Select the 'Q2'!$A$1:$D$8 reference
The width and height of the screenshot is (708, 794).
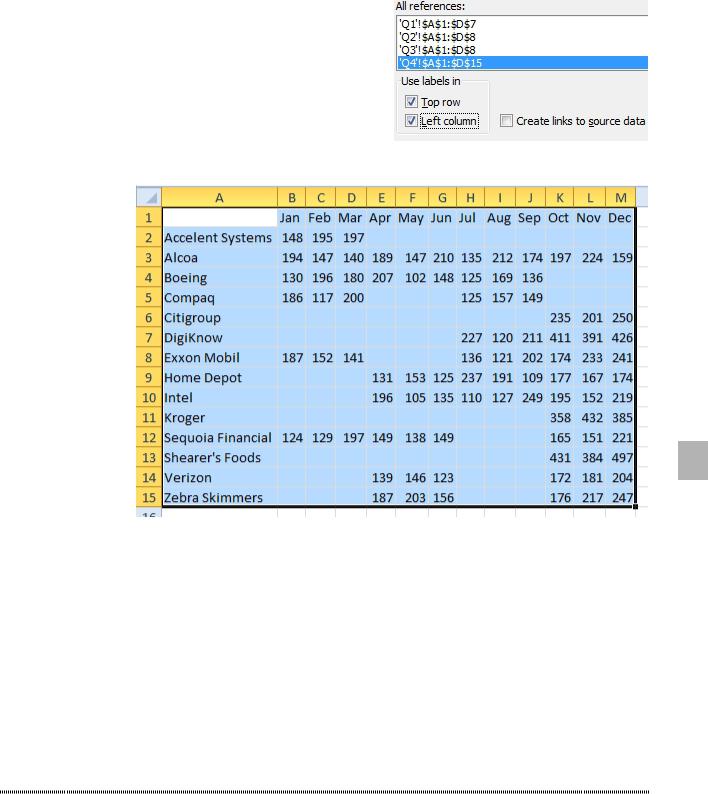[x=522, y=37]
